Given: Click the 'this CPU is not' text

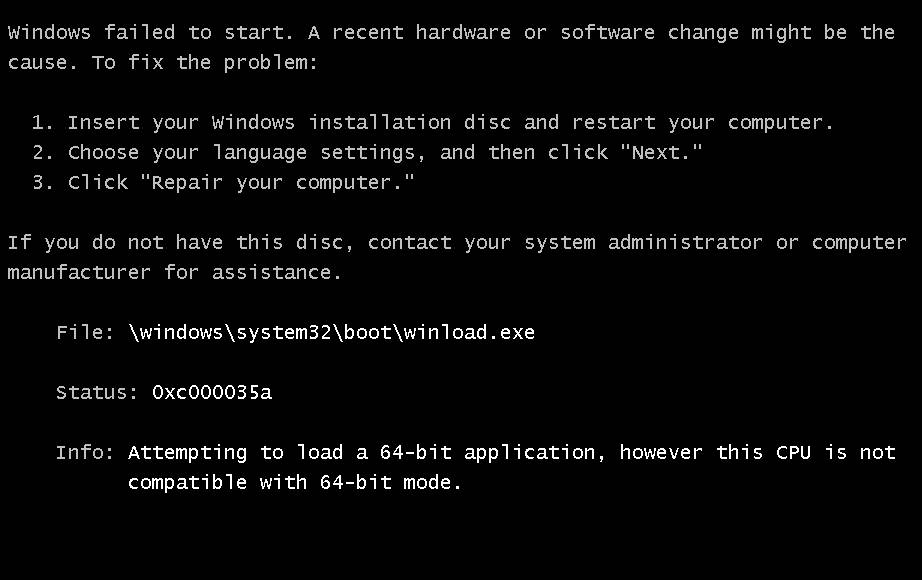Looking at the screenshot, I should 806,452.
